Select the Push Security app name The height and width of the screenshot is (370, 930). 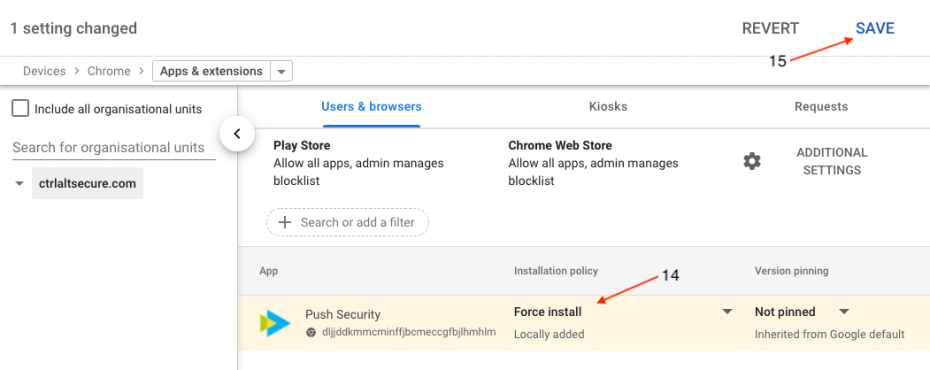click(343, 314)
